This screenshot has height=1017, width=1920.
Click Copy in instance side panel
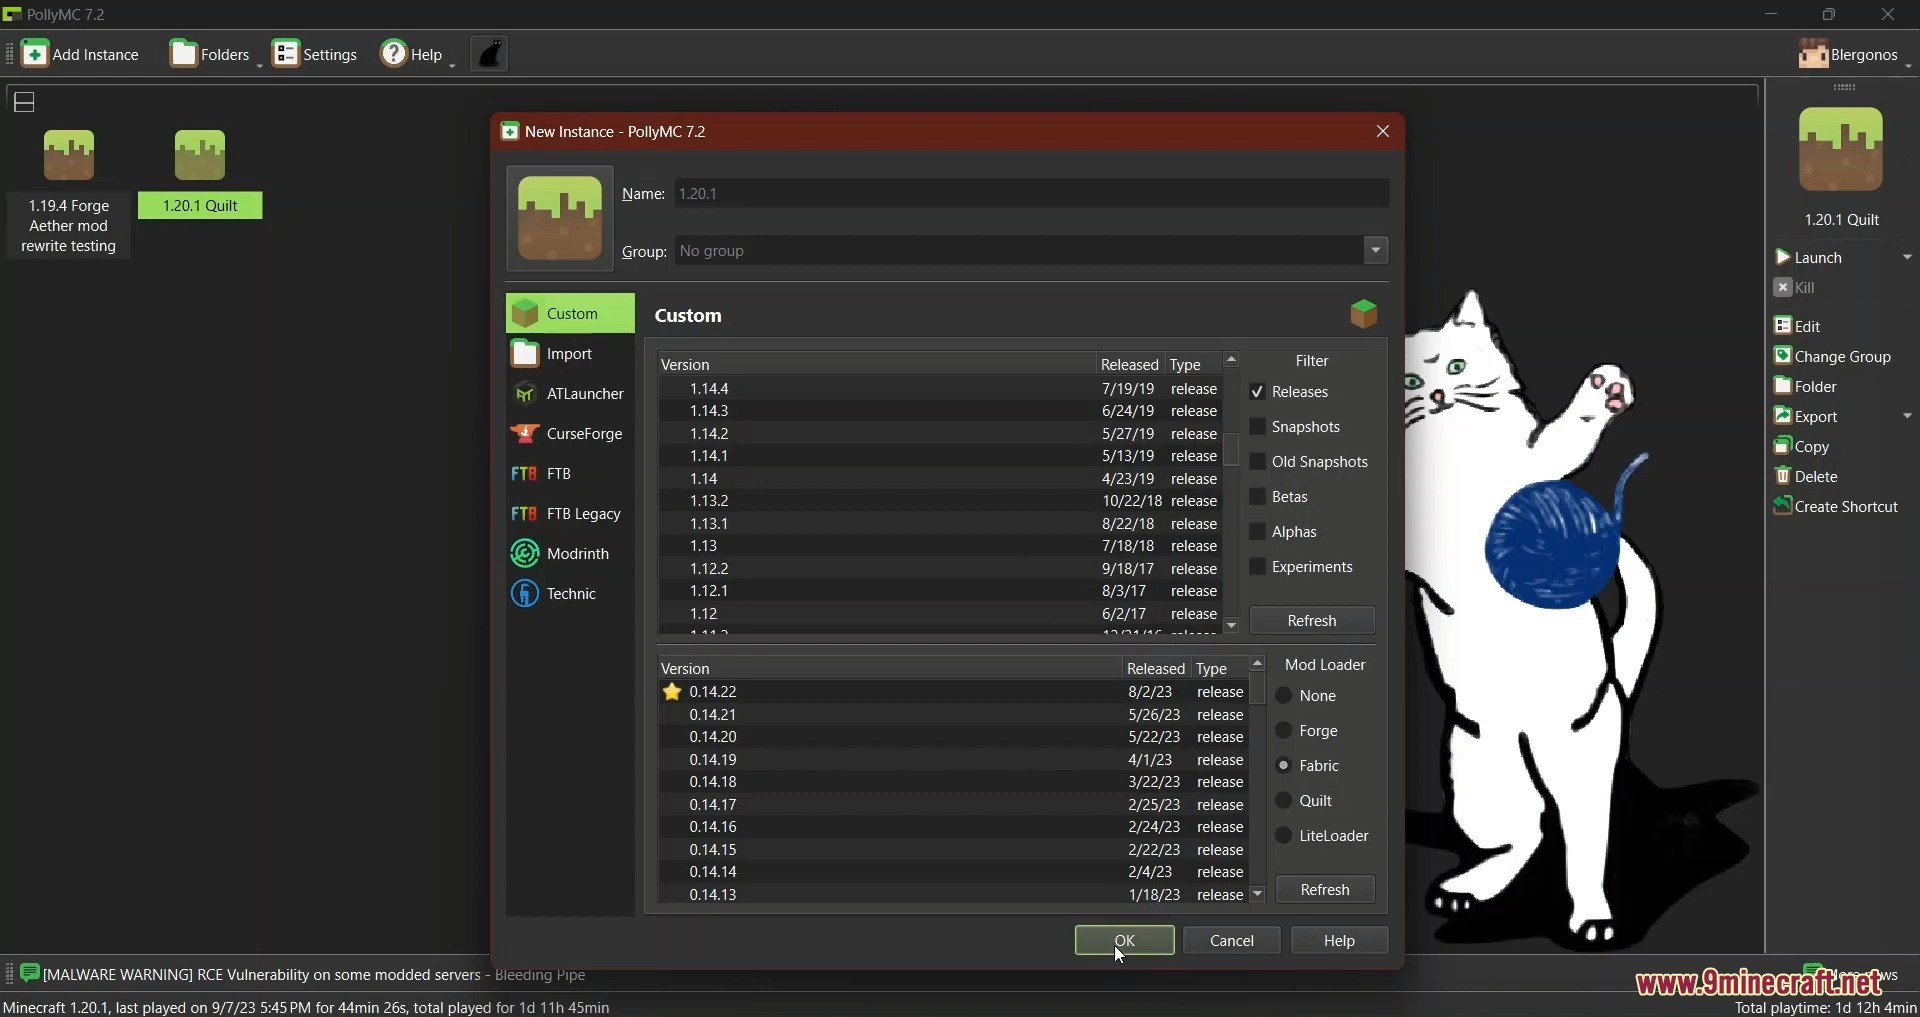1803,447
